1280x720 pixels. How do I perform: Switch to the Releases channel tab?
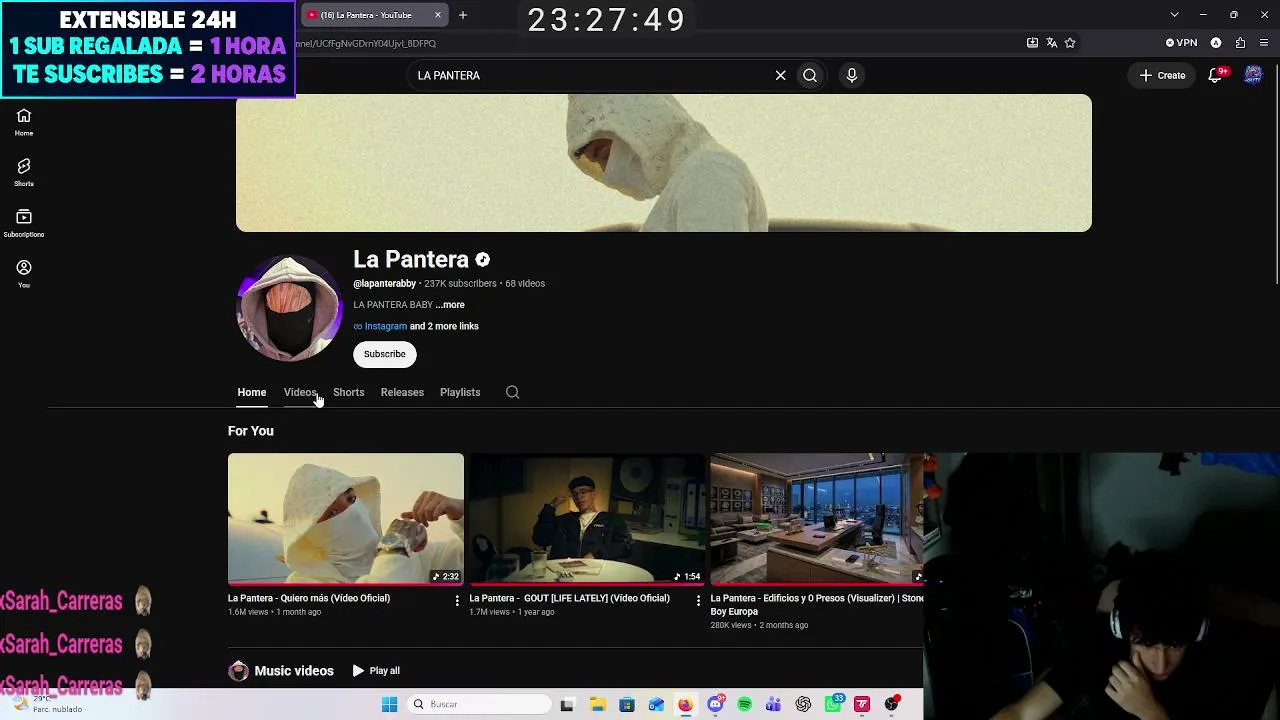click(402, 392)
